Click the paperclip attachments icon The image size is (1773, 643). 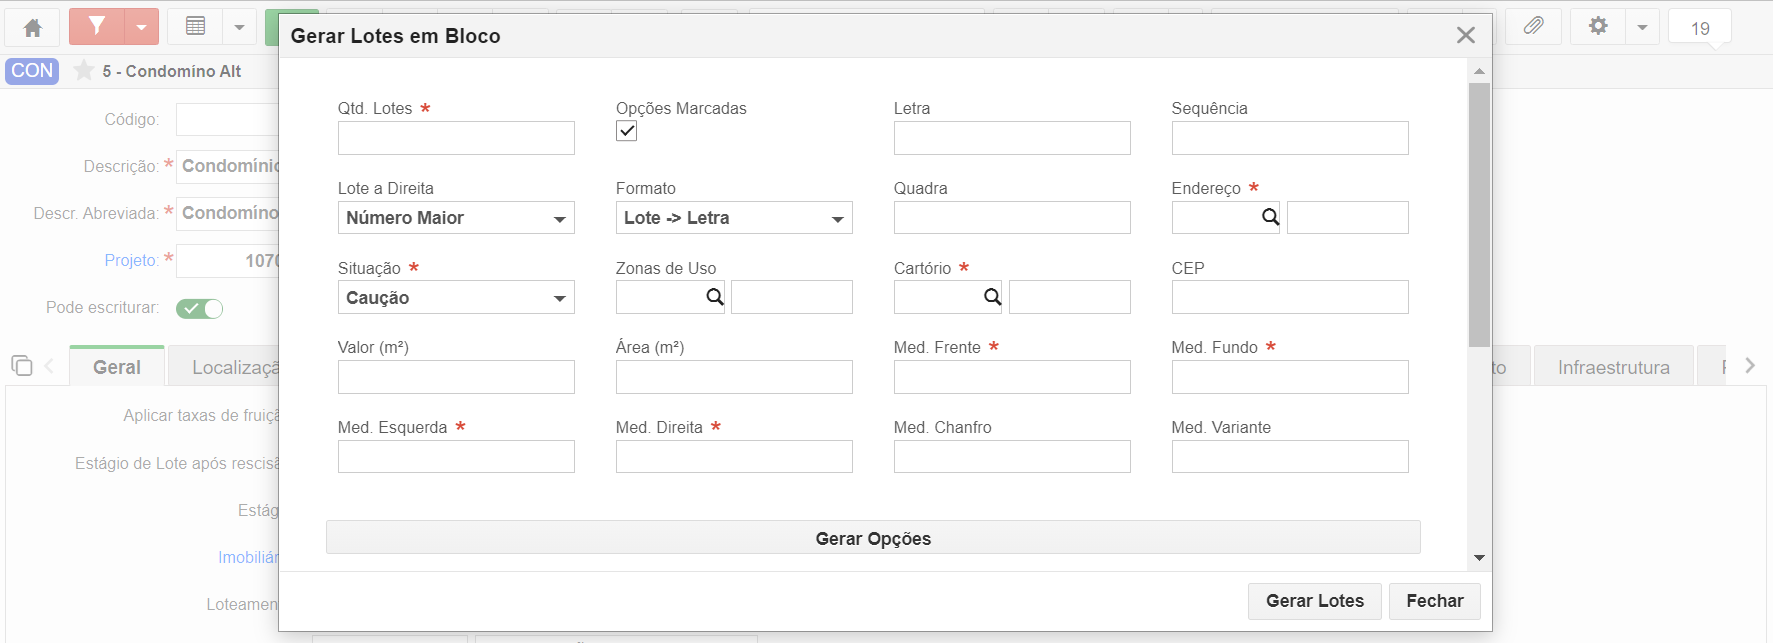(x=1533, y=27)
